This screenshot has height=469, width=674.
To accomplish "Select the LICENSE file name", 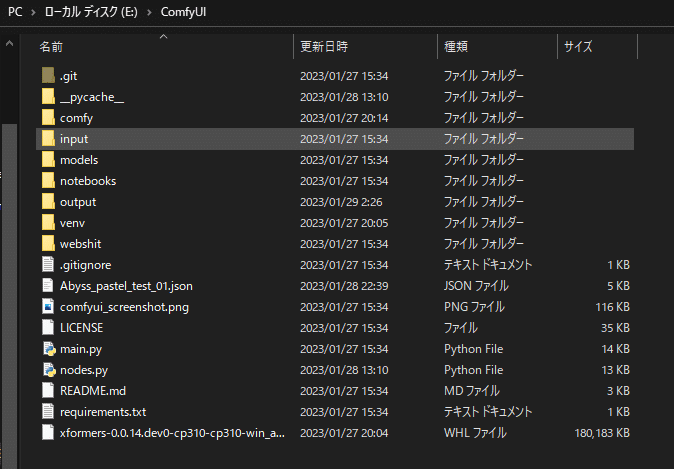I will pyautogui.click(x=82, y=328).
